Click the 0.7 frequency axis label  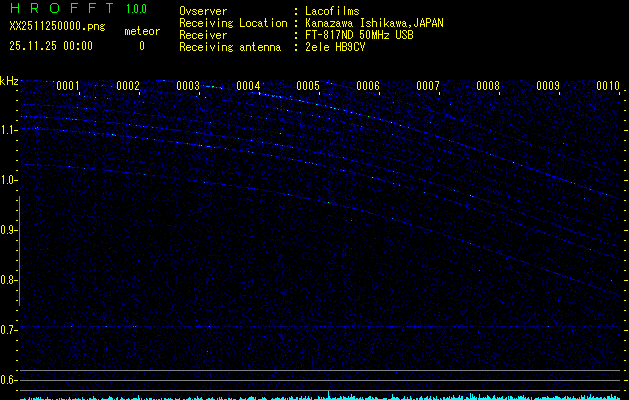pyautogui.click(x=9, y=330)
